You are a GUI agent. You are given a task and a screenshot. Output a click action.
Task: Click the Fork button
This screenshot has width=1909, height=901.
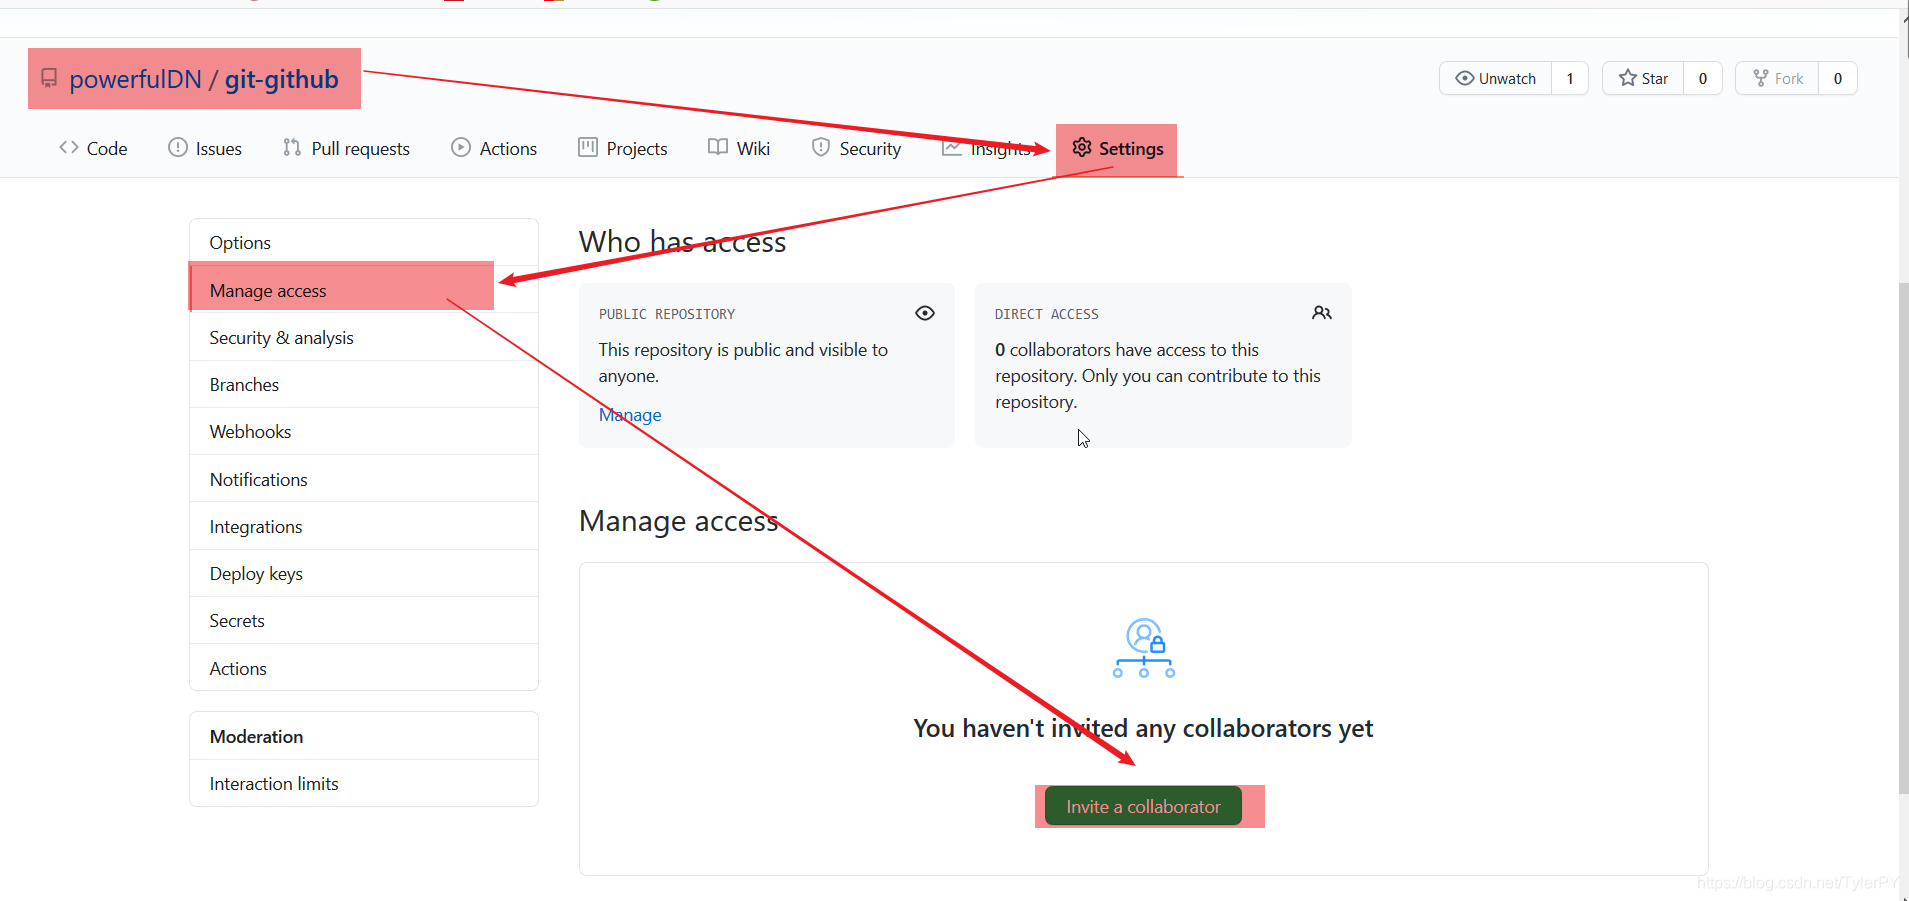tap(1777, 78)
